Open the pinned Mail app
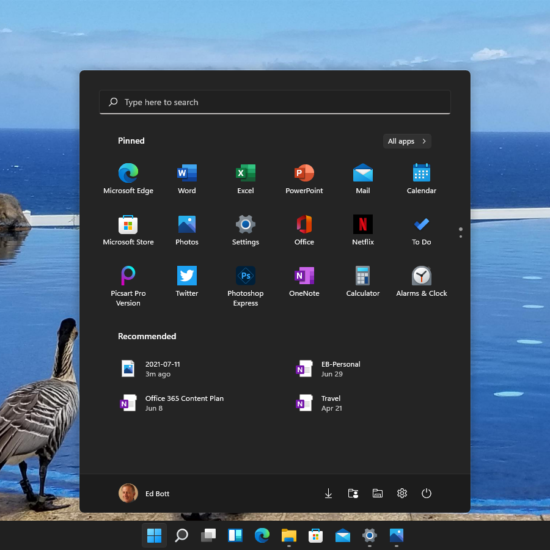This screenshot has height=550, width=550. [363, 179]
